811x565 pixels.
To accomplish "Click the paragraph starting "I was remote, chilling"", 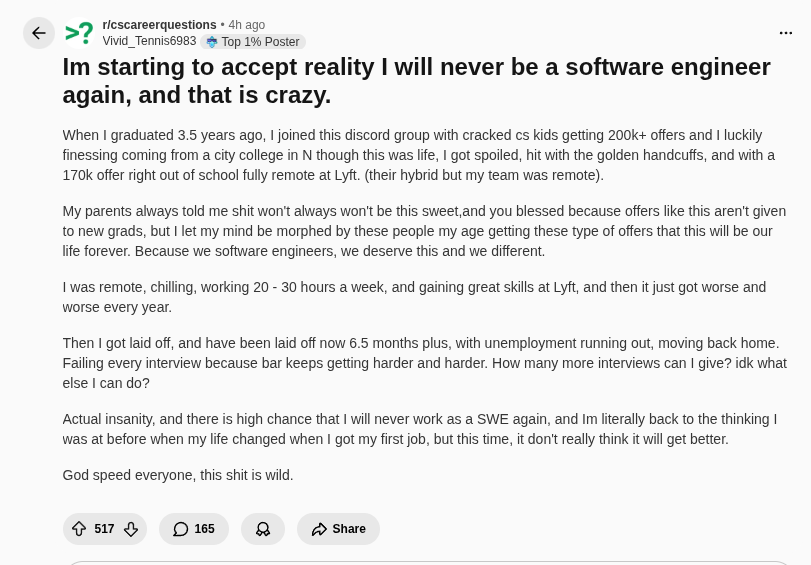I will (x=414, y=297).
